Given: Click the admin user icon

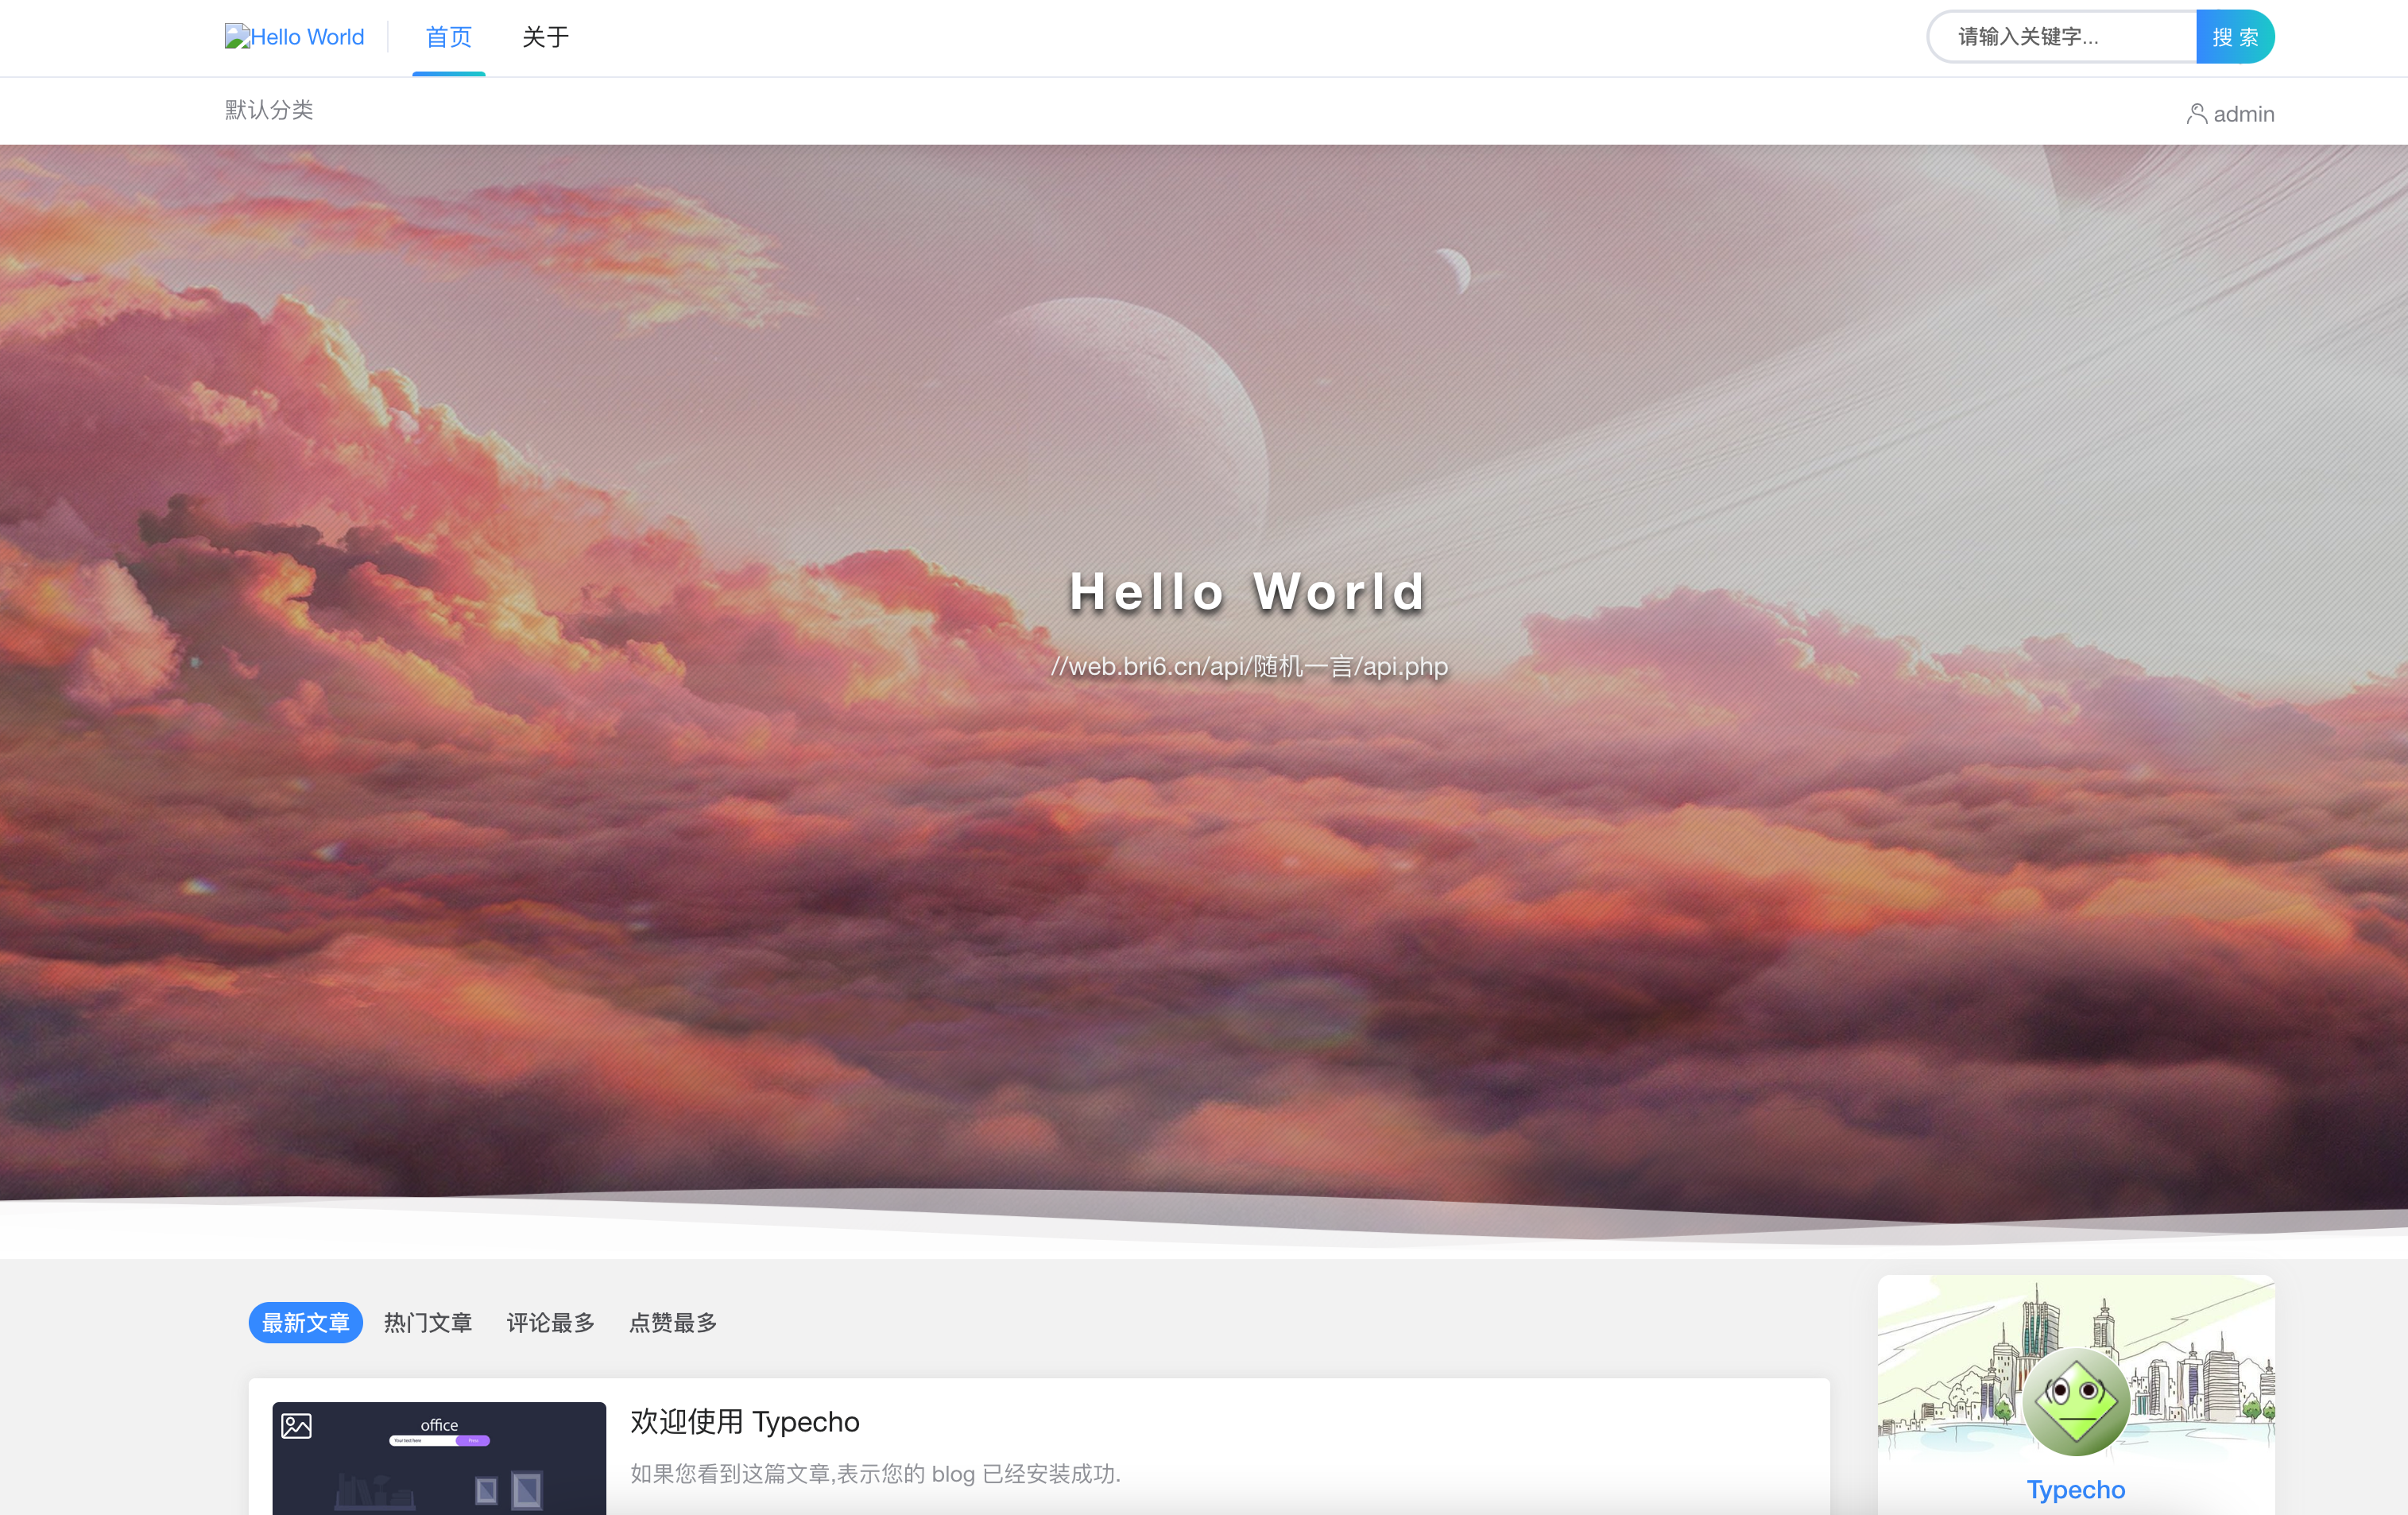Looking at the screenshot, I should click(x=2197, y=114).
